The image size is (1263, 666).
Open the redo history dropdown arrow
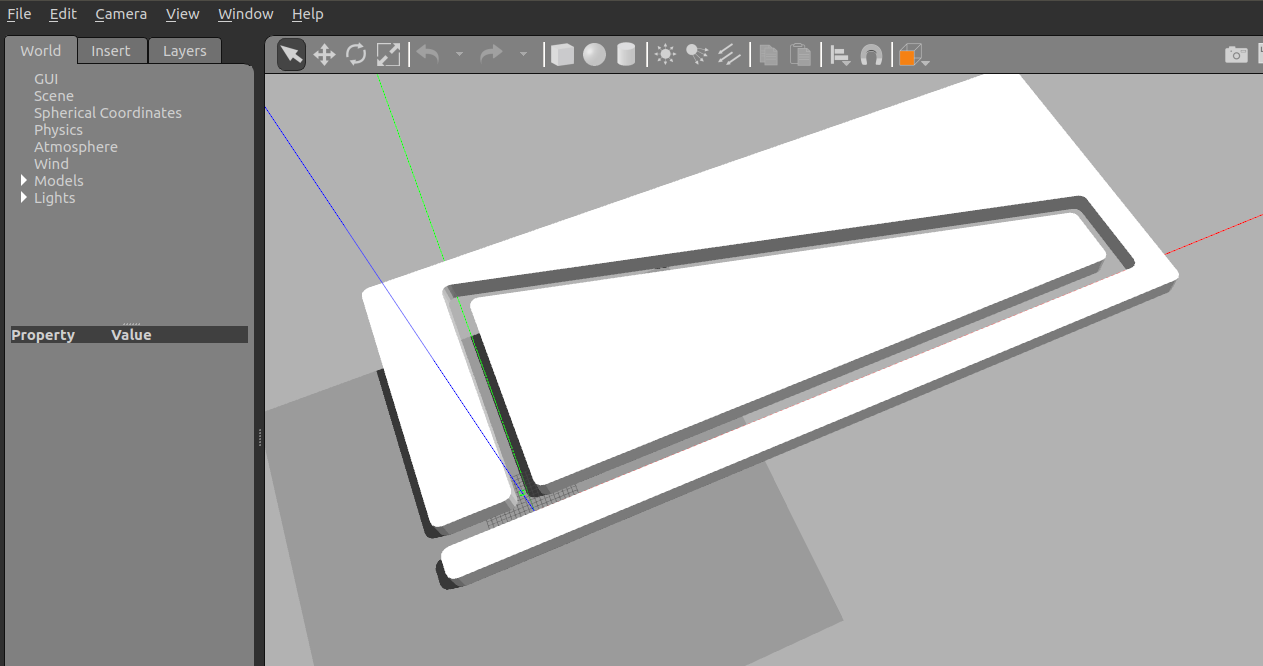click(523, 54)
